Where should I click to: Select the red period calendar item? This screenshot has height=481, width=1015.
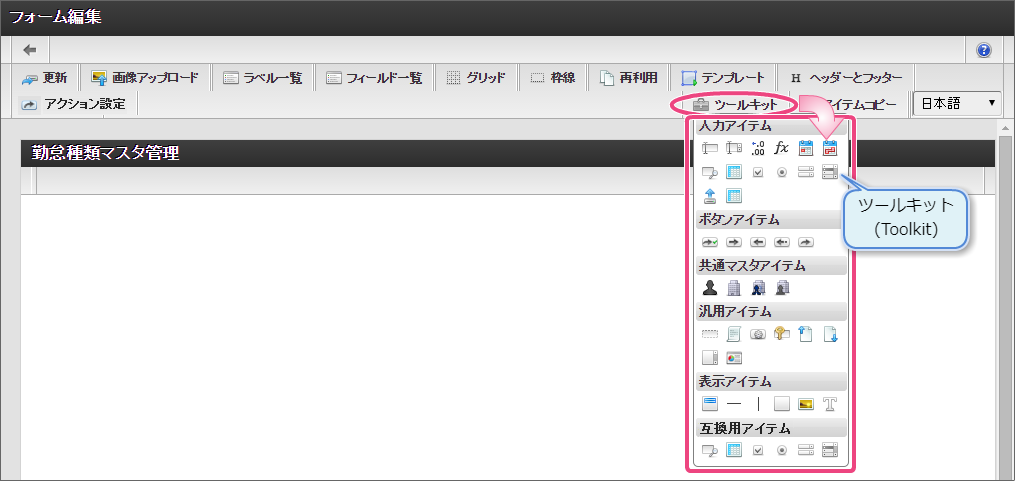(x=830, y=148)
